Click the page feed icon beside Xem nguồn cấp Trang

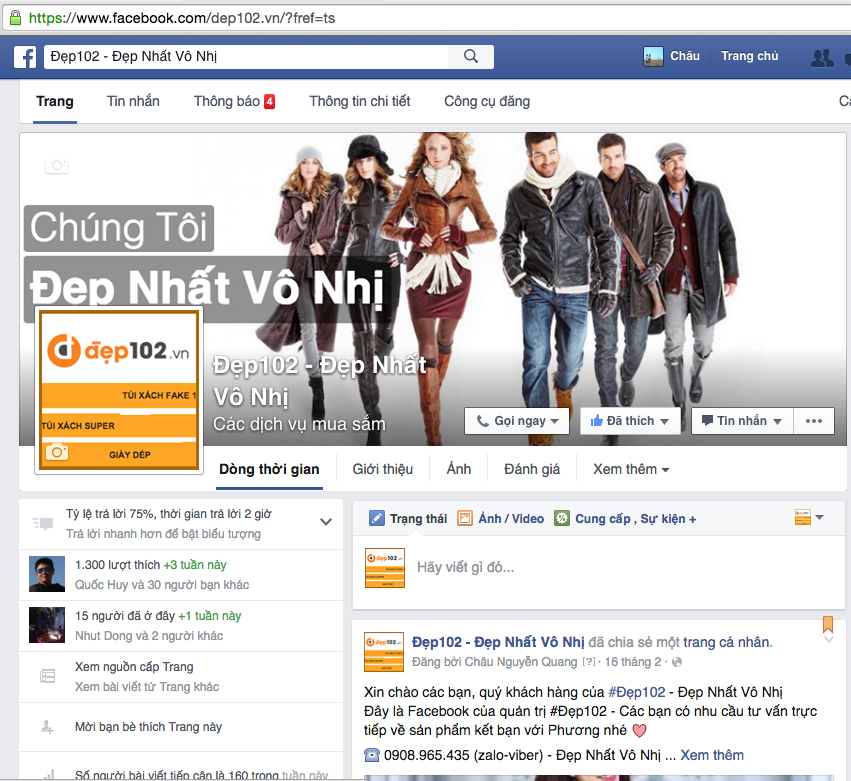click(47, 676)
